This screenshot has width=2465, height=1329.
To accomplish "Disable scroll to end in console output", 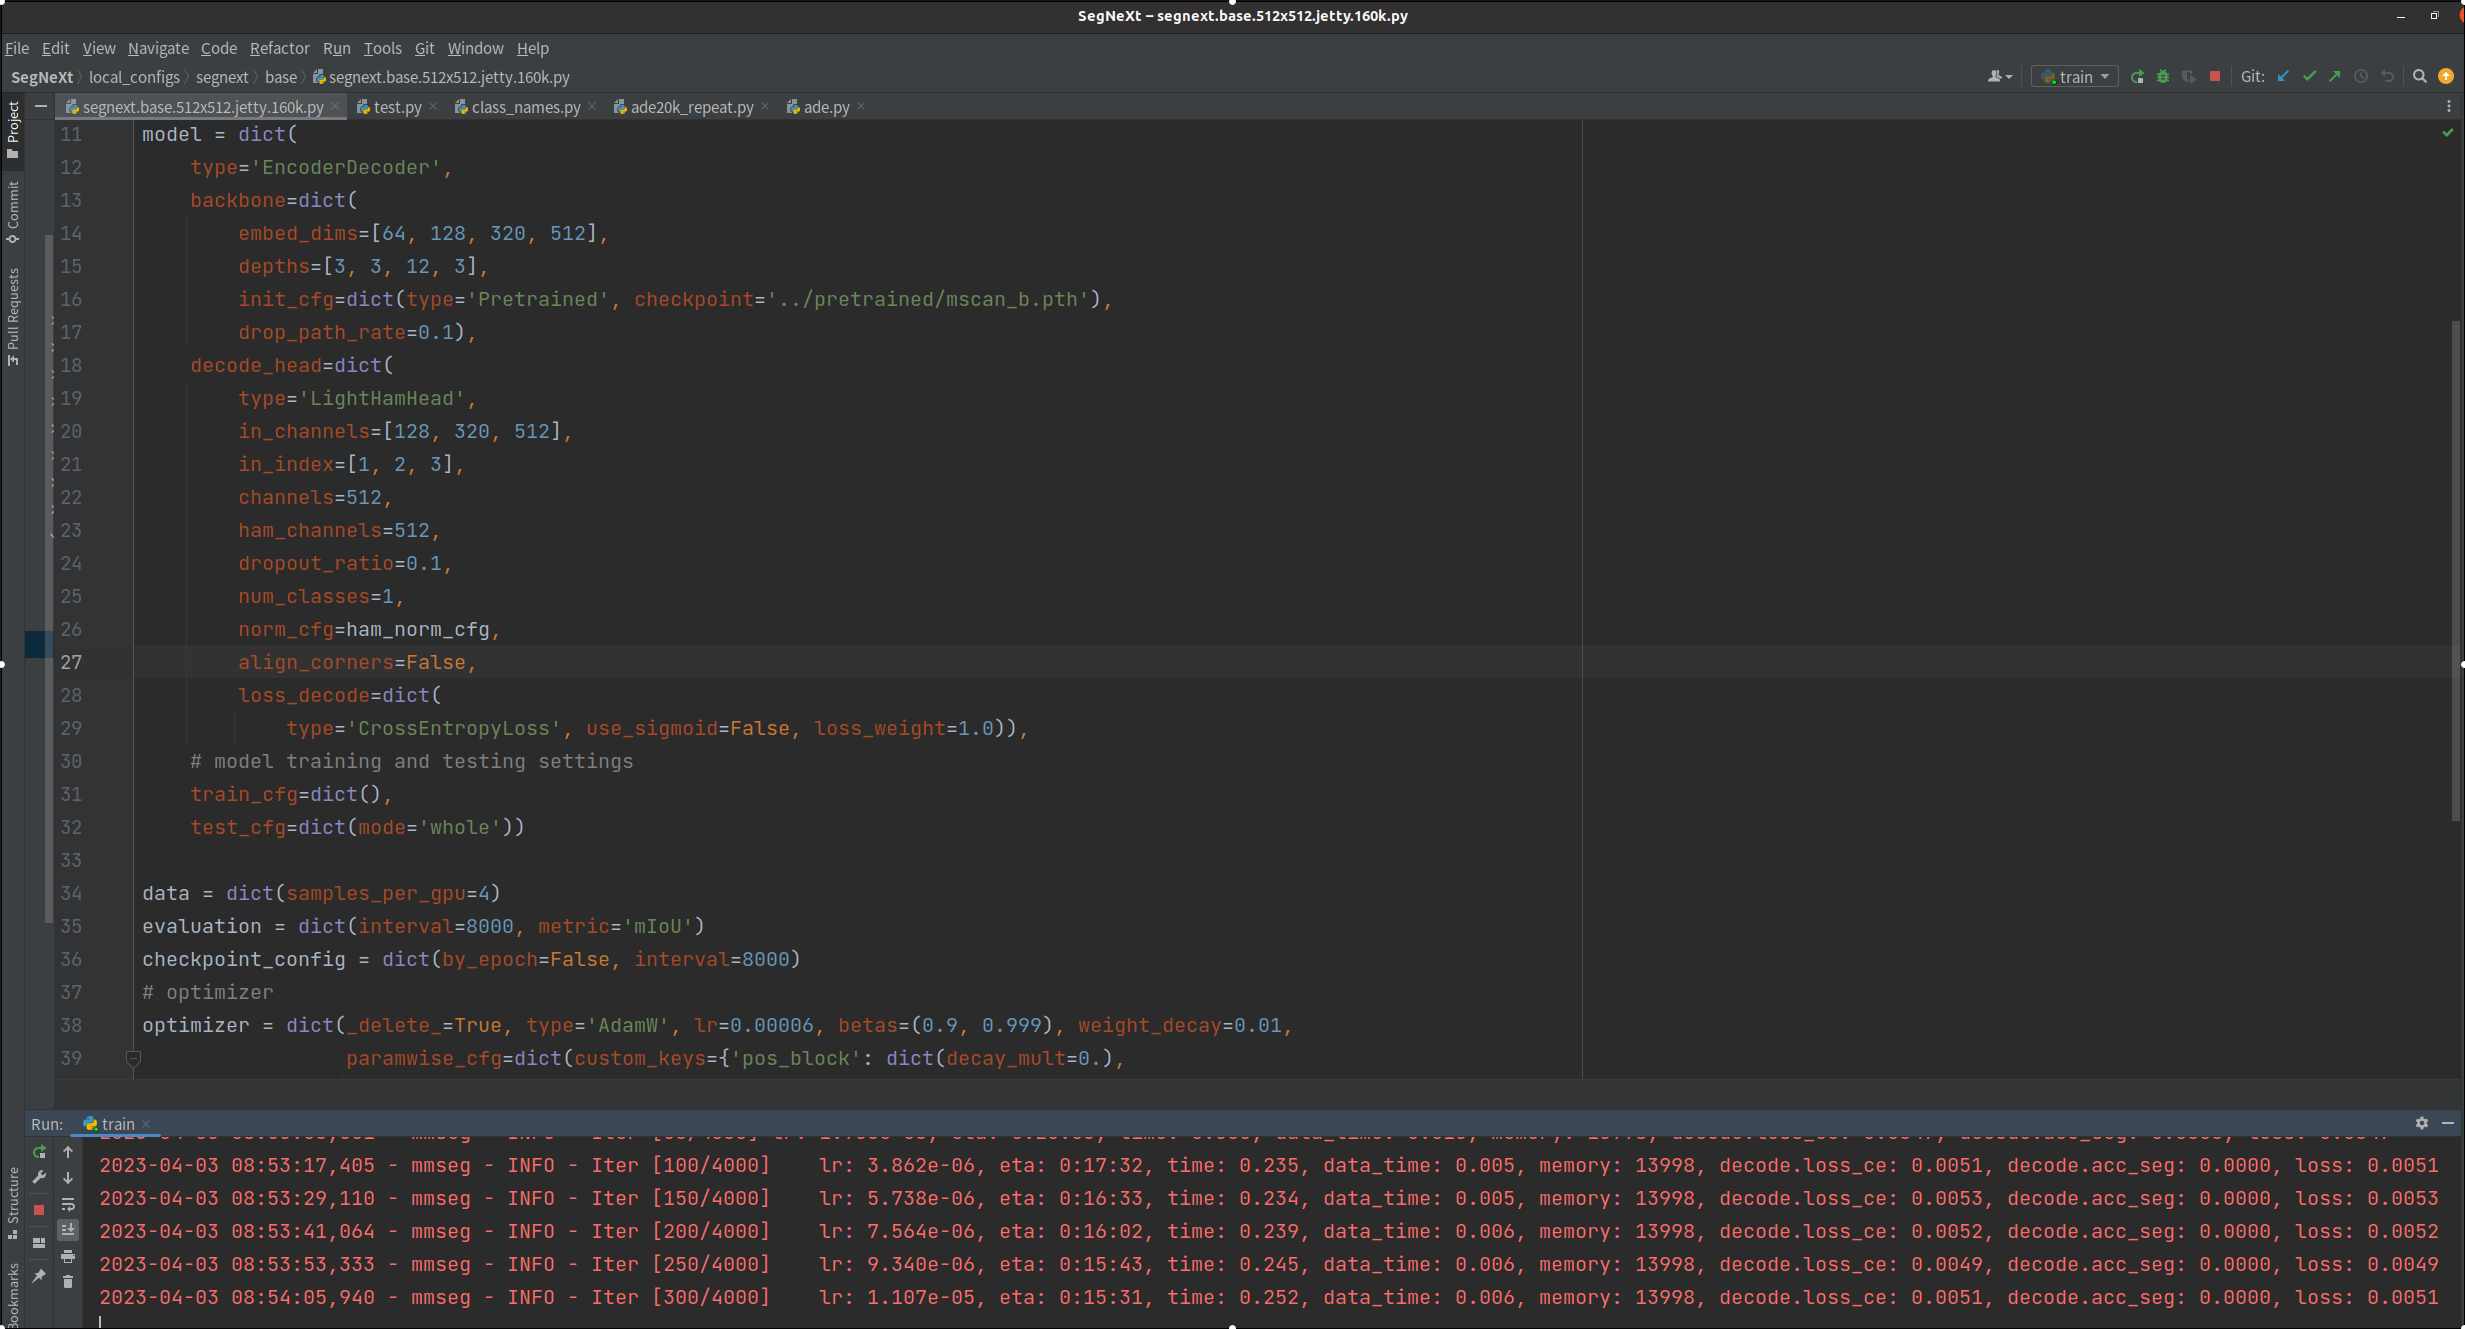I will tap(68, 1230).
